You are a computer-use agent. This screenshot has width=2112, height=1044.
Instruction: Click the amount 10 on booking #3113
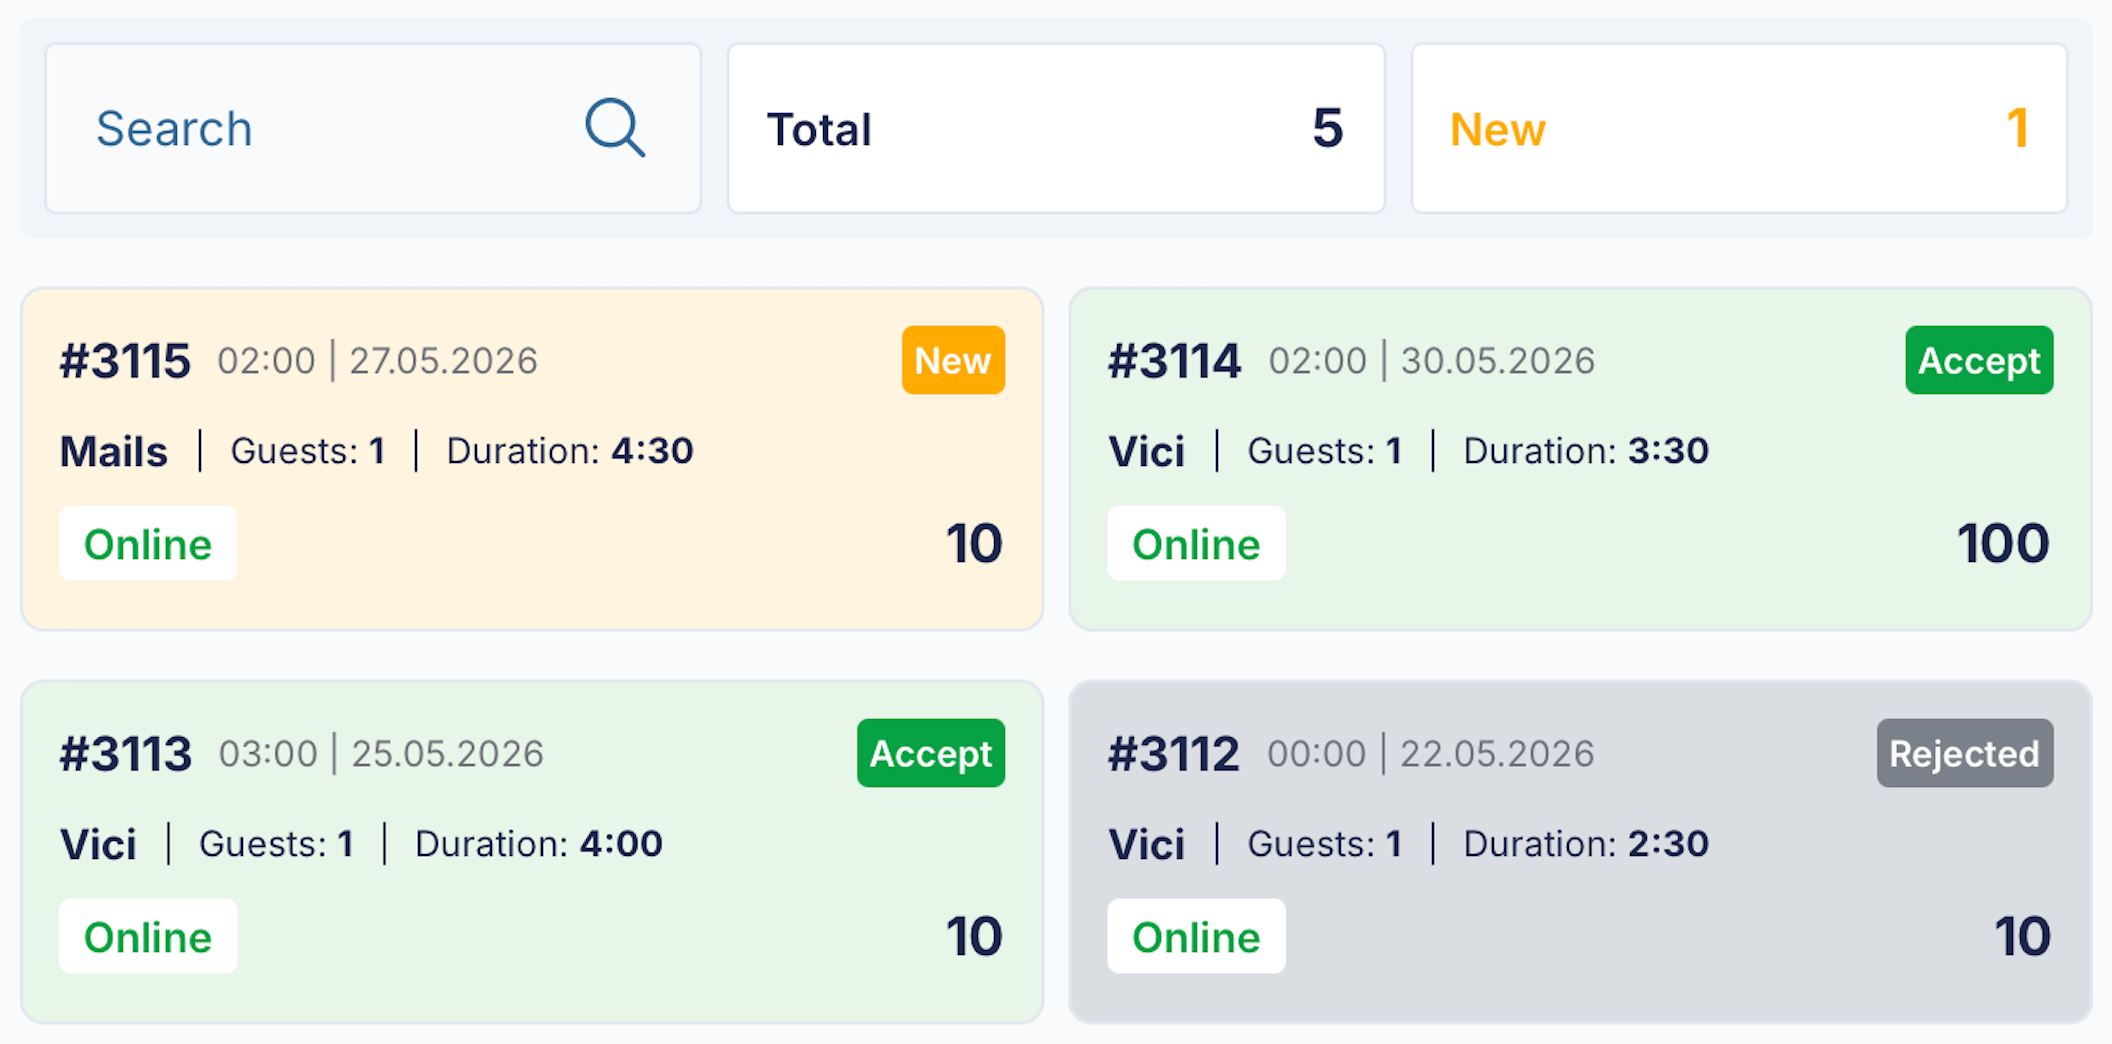pyautogui.click(x=974, y=937)
